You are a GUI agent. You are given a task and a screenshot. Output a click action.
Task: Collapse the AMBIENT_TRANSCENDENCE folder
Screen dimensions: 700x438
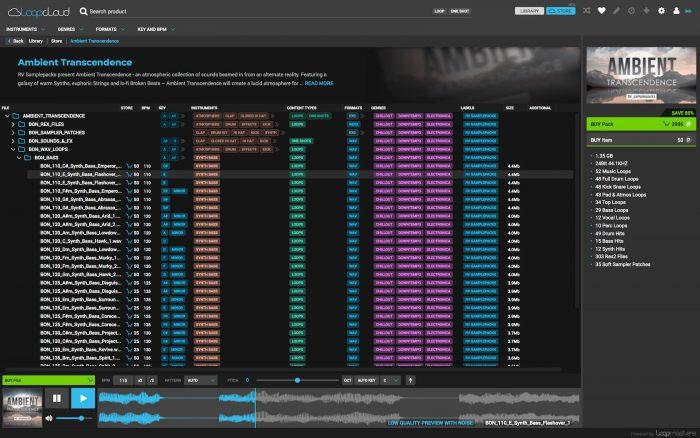[6, 115]
